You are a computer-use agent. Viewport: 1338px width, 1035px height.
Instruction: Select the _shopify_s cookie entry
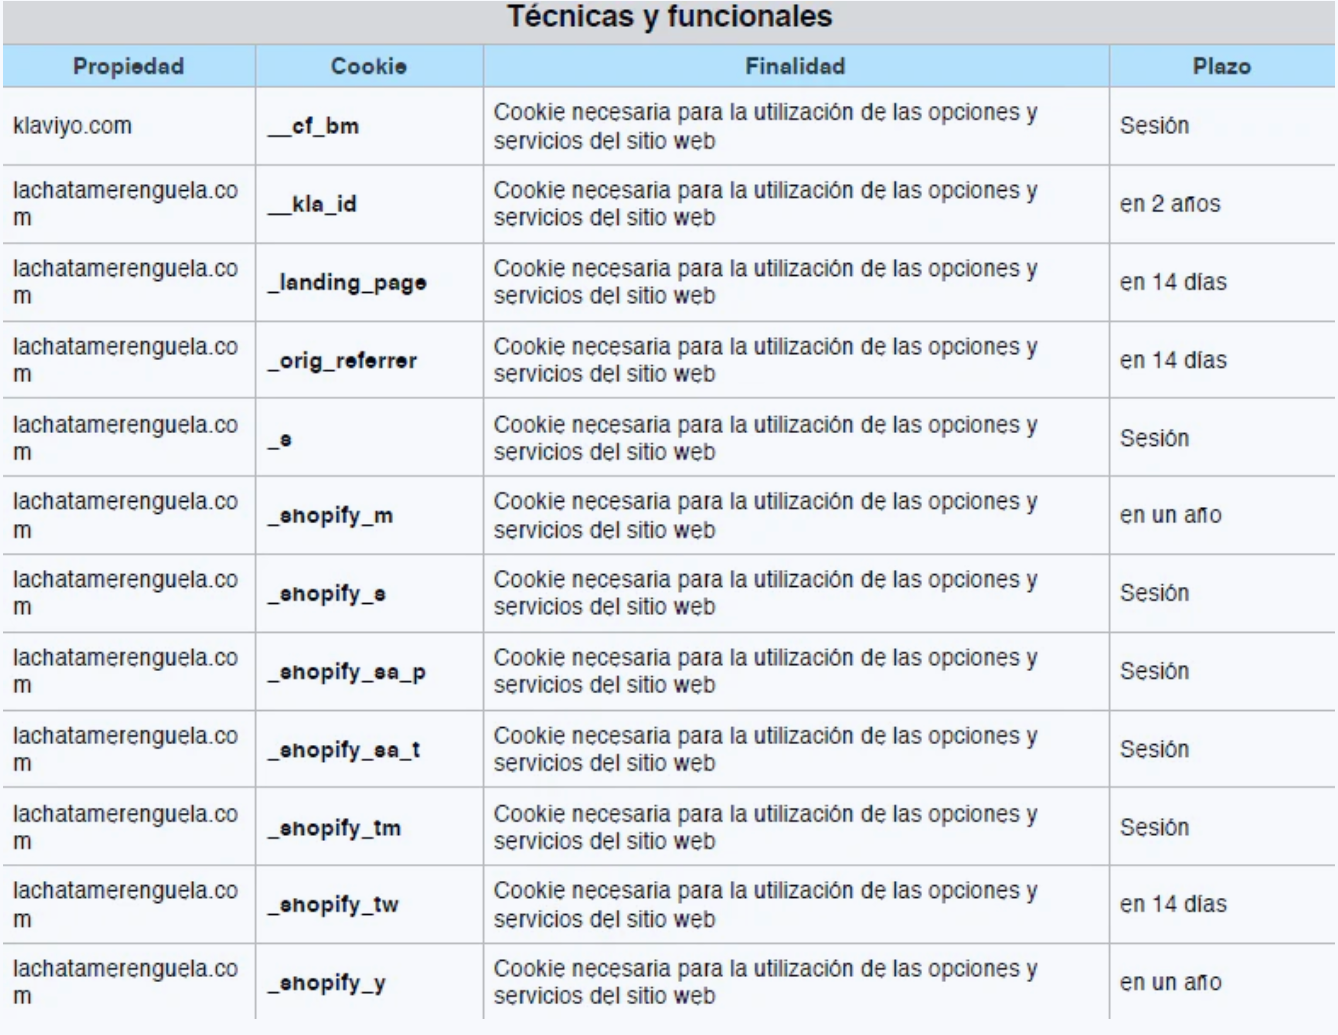tap(326, 594)
